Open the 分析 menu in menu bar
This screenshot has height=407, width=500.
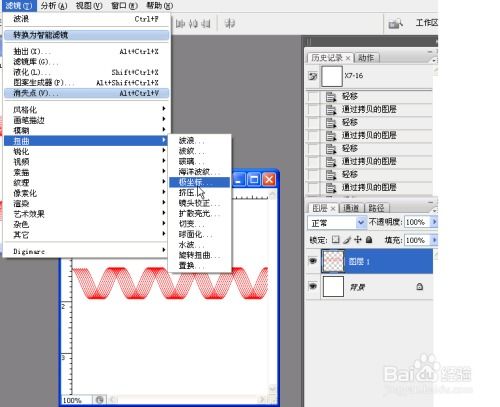[x=54, y=6]
